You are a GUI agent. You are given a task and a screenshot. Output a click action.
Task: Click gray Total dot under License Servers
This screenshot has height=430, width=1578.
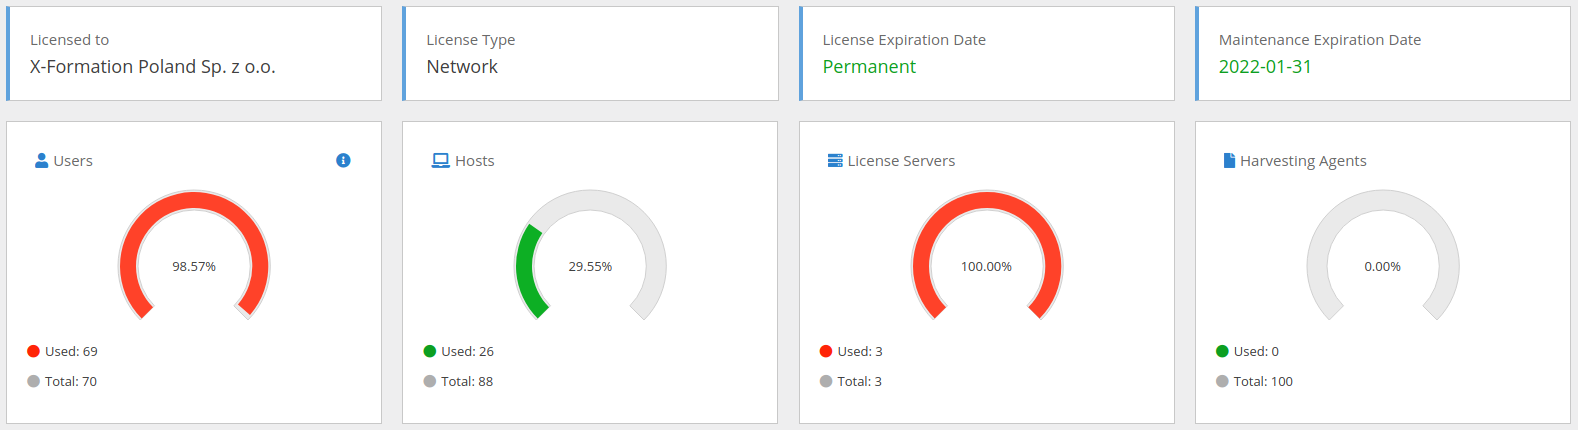826,381
